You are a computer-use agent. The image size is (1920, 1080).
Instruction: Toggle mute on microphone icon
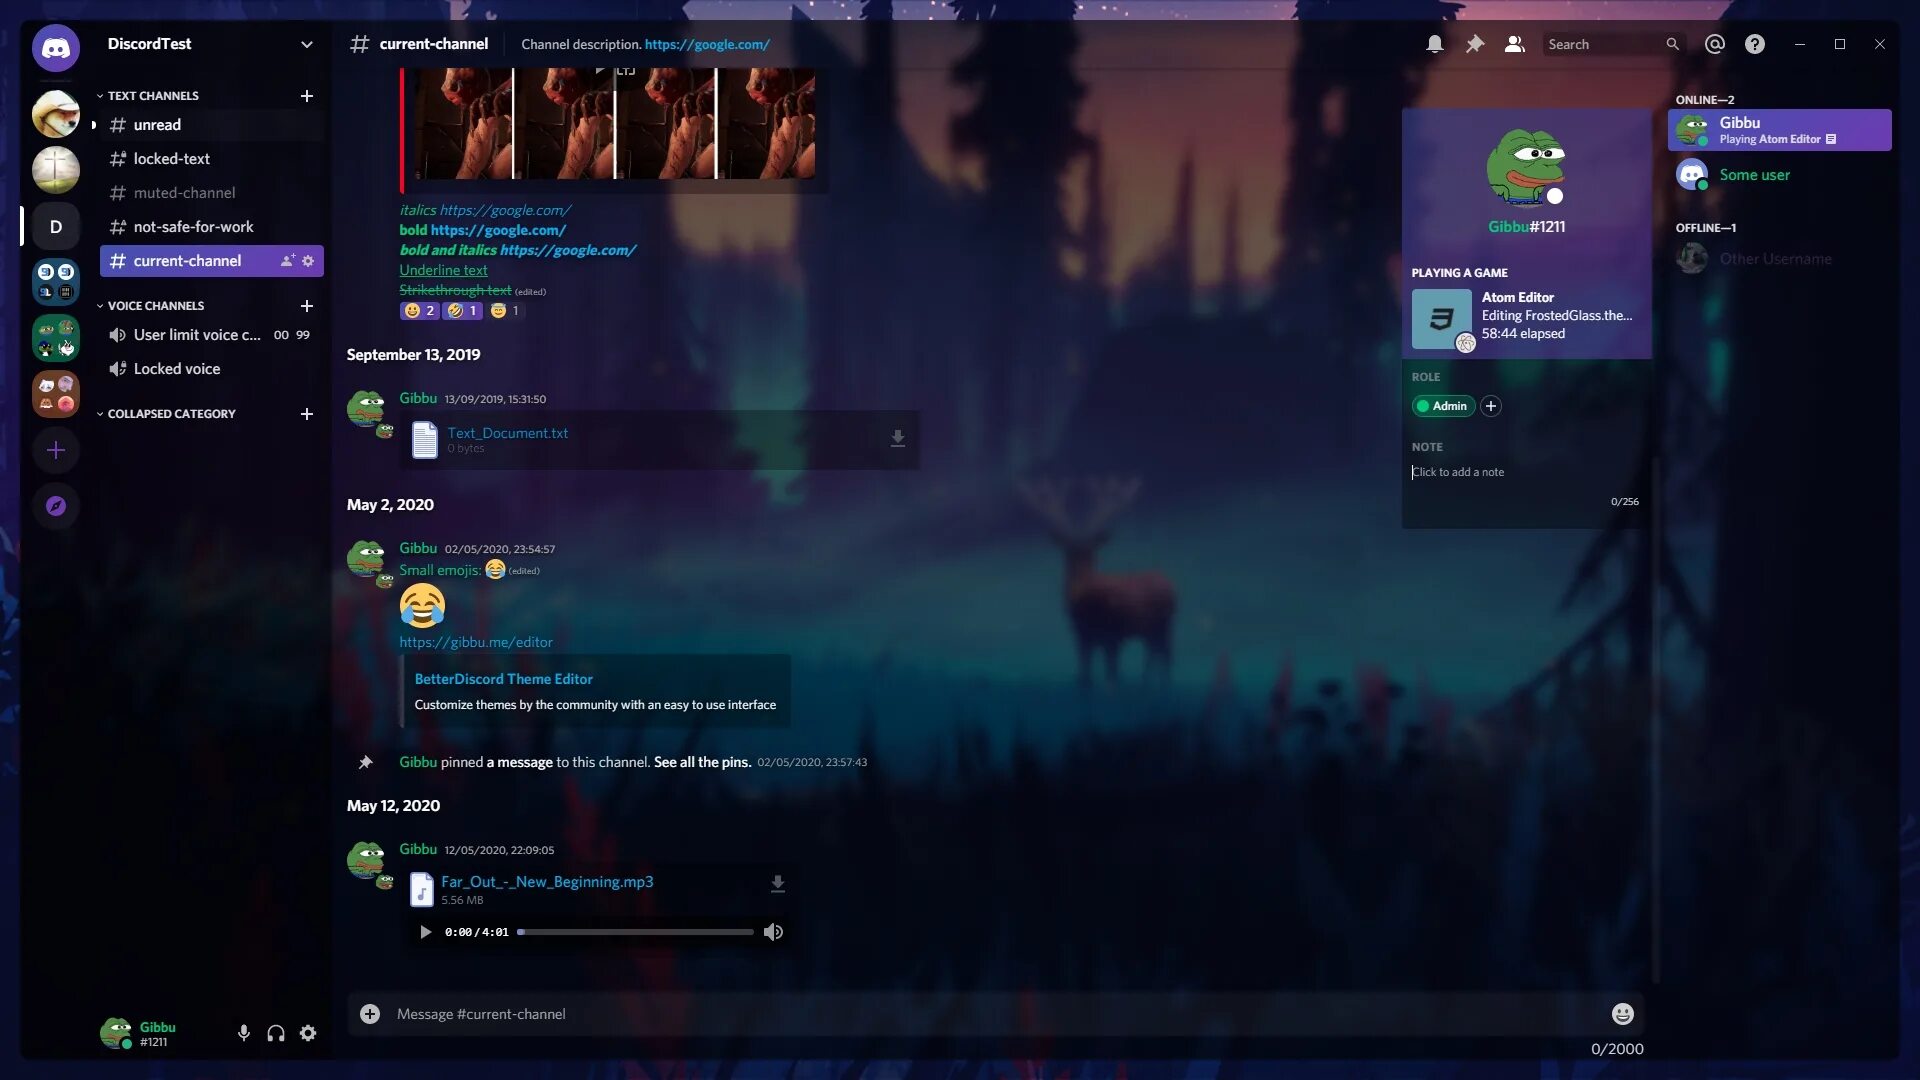243,1034
